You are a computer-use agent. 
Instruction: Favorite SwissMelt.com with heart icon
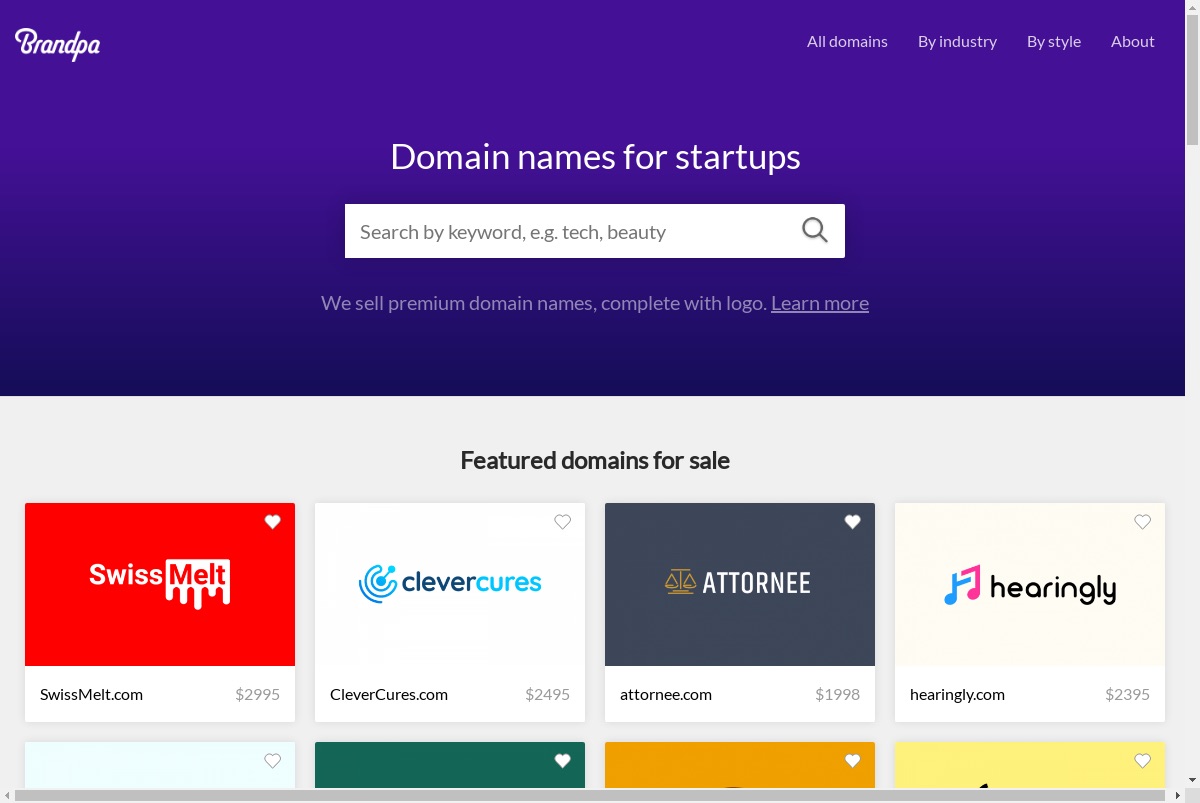(272, 522)
